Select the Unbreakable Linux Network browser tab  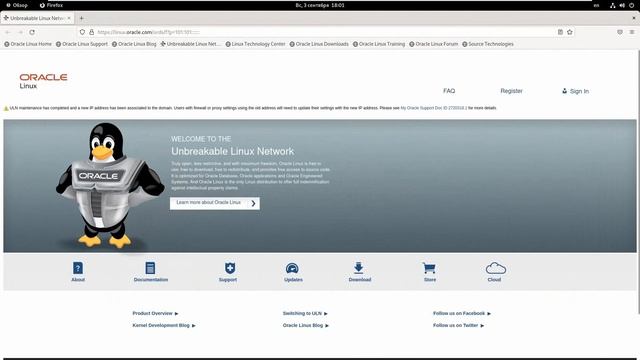click(x=37, y=18)
